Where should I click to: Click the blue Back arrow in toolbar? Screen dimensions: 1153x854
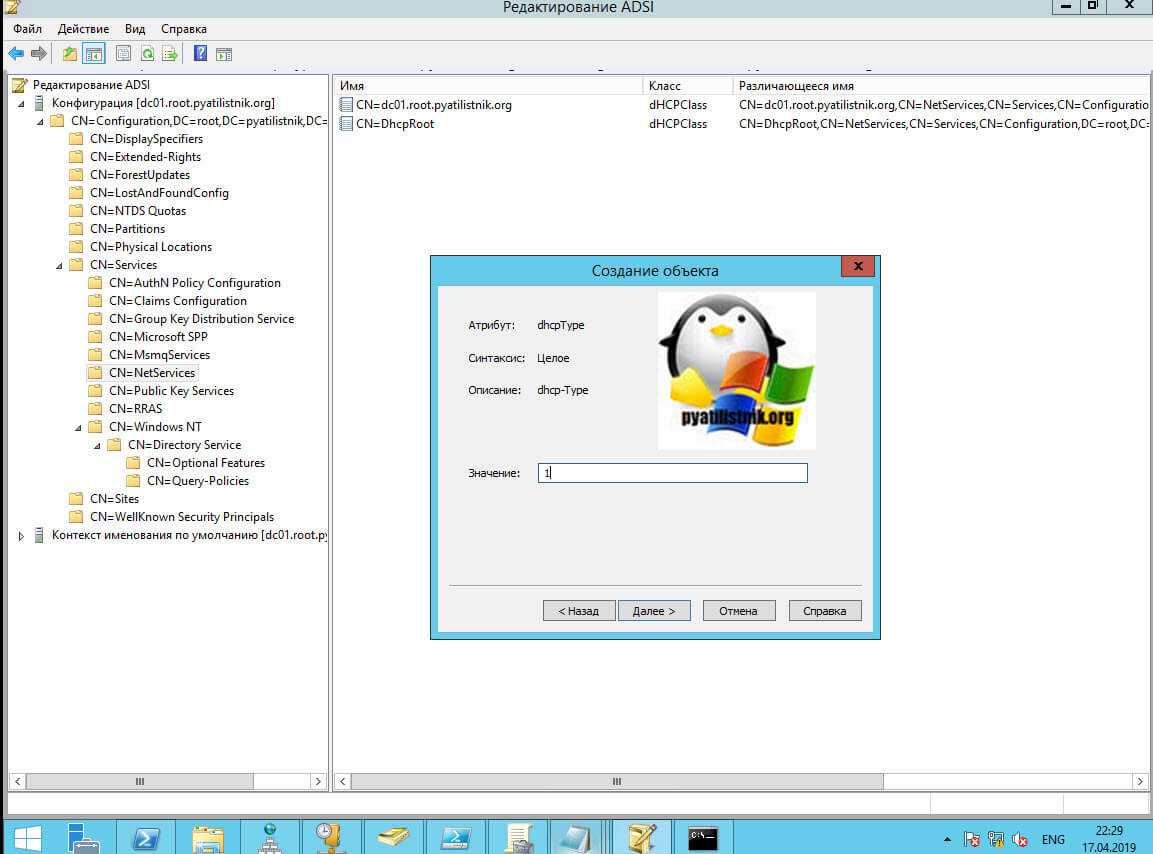pos(16,54)
